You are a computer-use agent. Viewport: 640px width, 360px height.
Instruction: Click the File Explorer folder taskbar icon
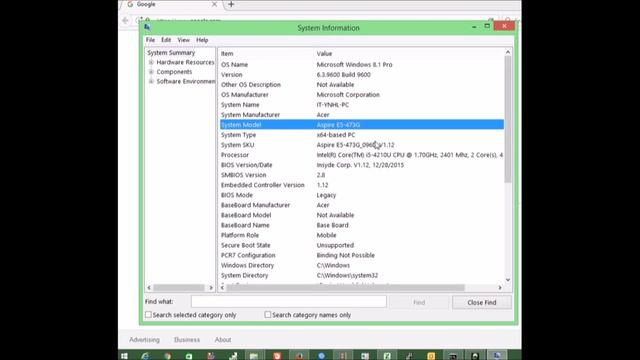[x=254, y=356]
